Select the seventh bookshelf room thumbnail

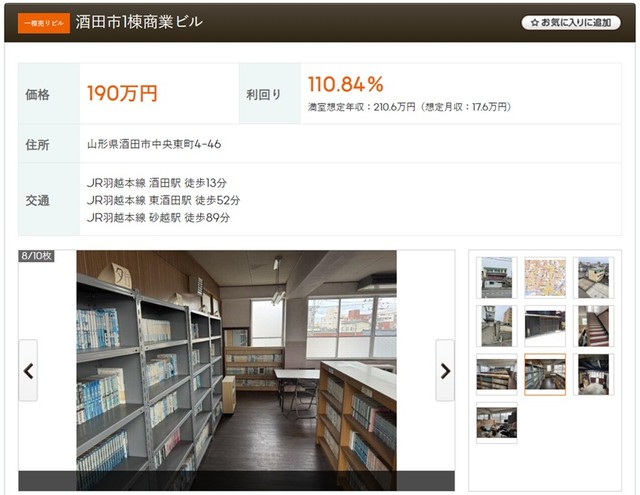click(x=496, y=375)
